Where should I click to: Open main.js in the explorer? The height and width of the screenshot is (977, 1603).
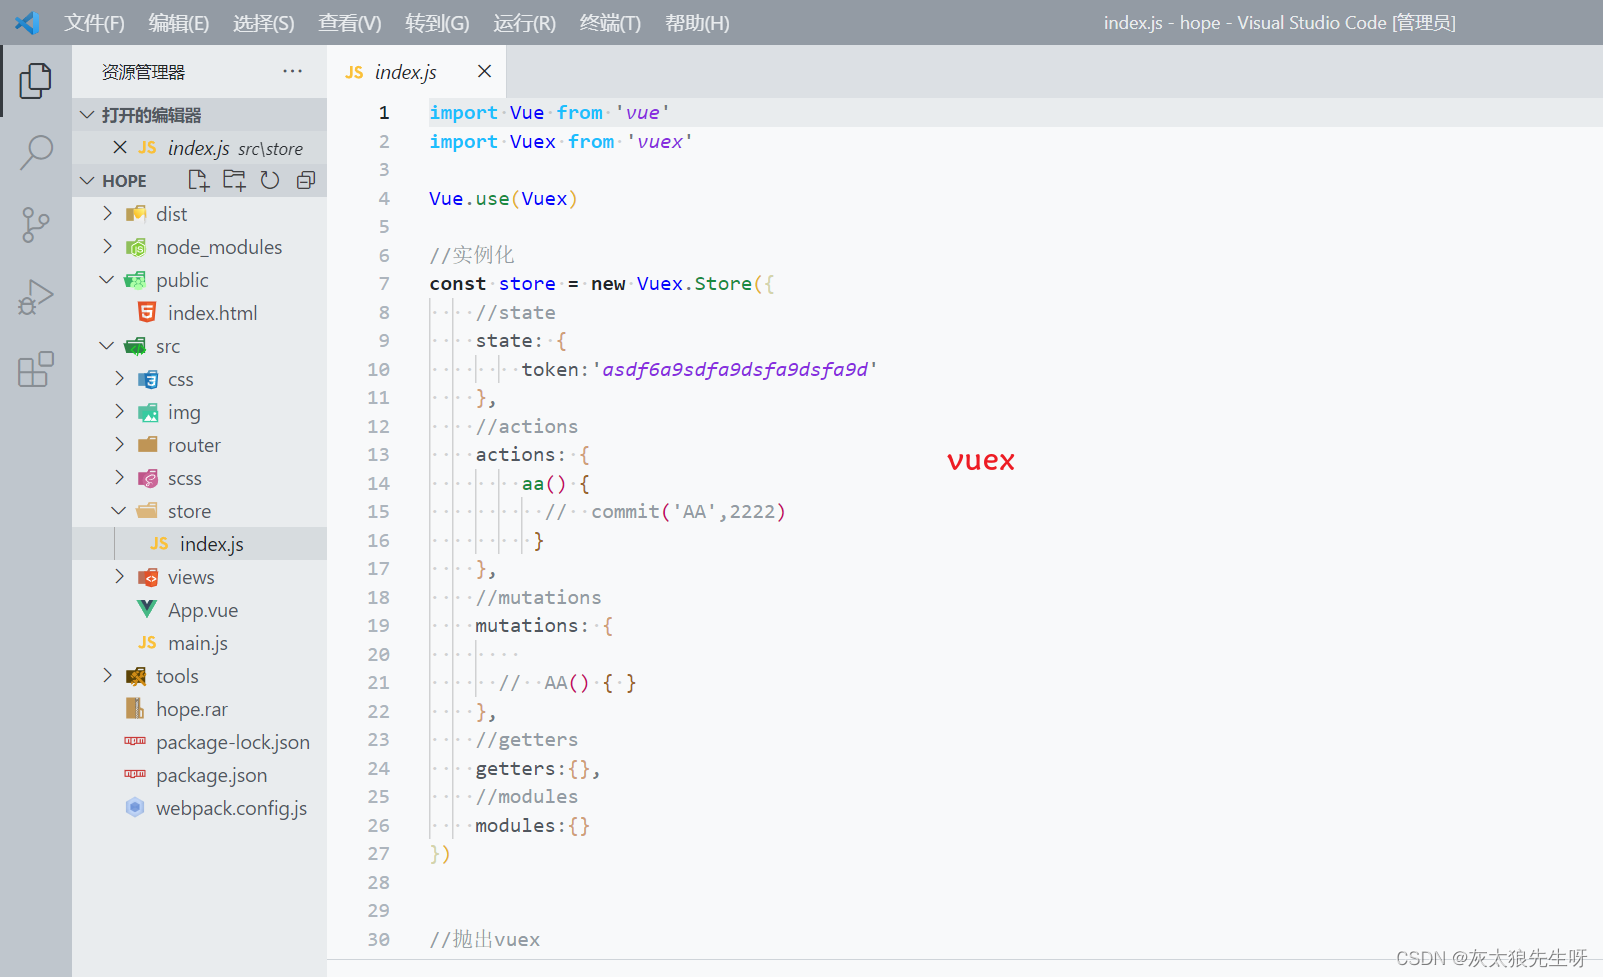(x=199, y=643)
